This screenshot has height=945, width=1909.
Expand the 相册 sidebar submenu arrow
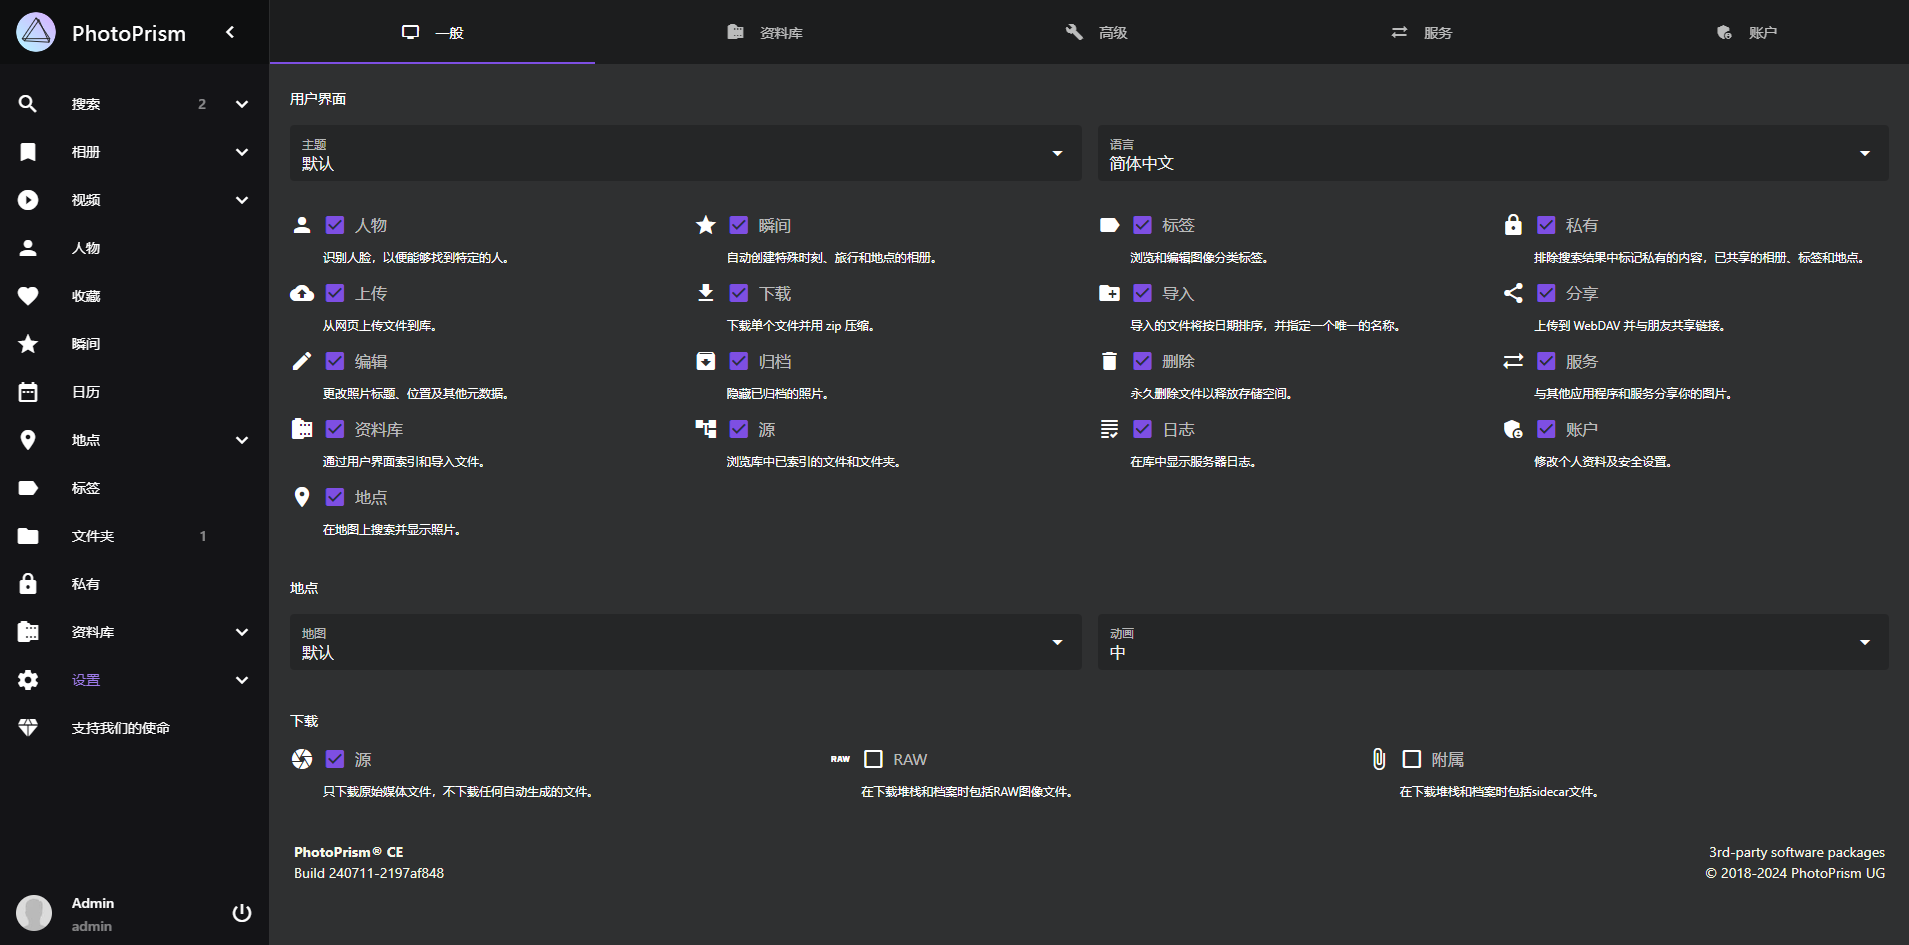[241, 152]
